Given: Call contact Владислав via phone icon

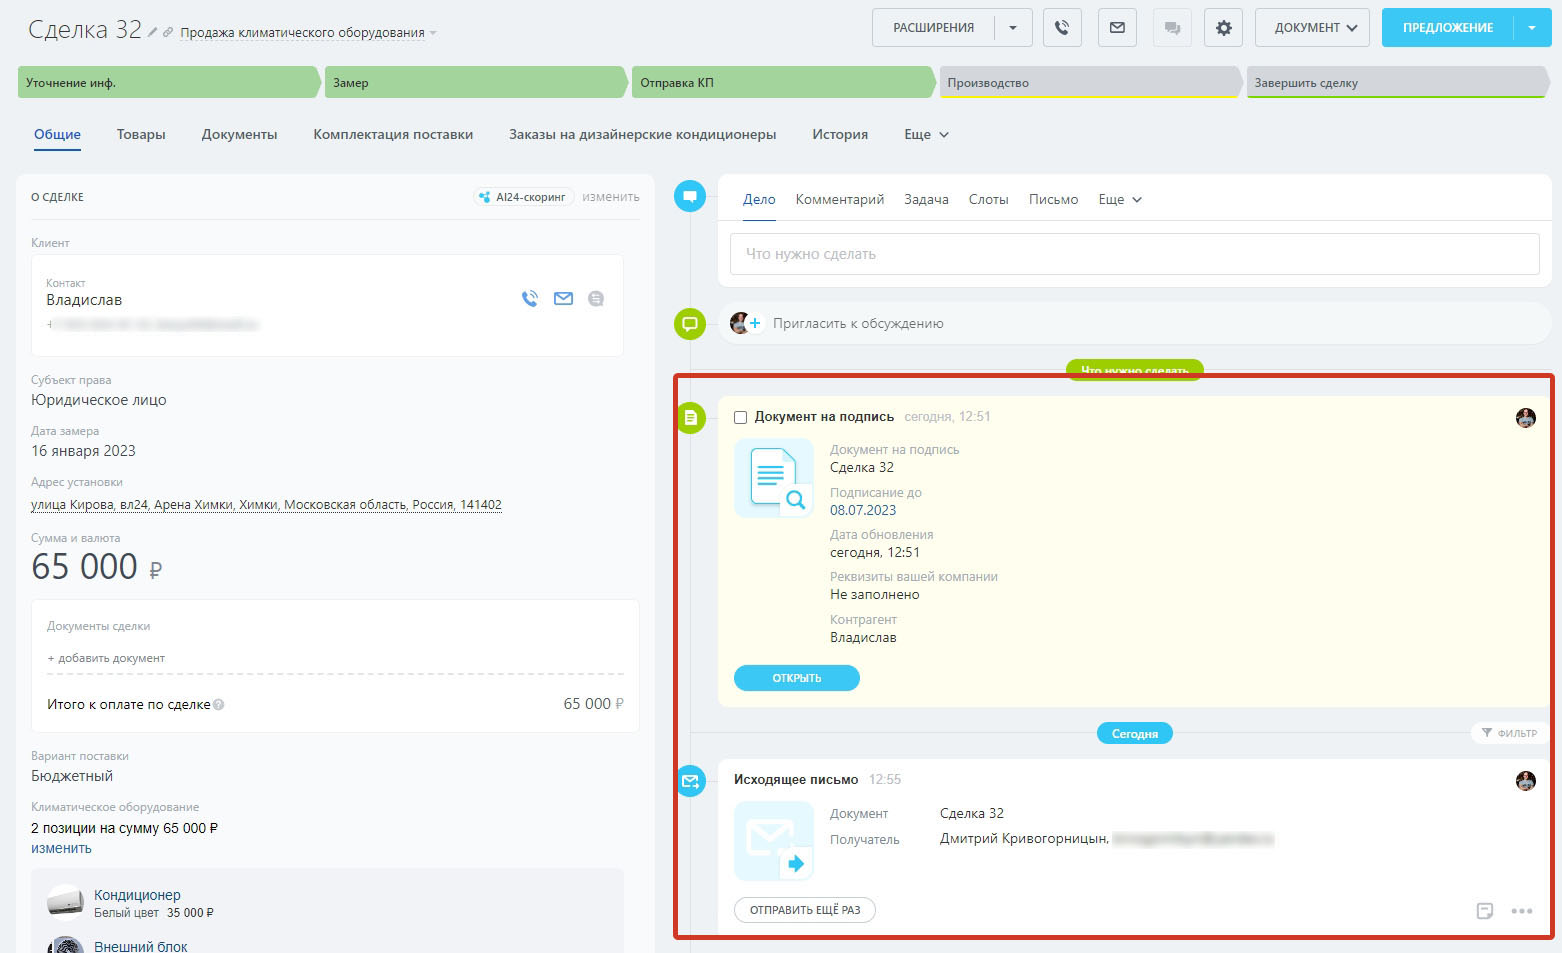Looking at the screenshot, I should click(530, 298).
